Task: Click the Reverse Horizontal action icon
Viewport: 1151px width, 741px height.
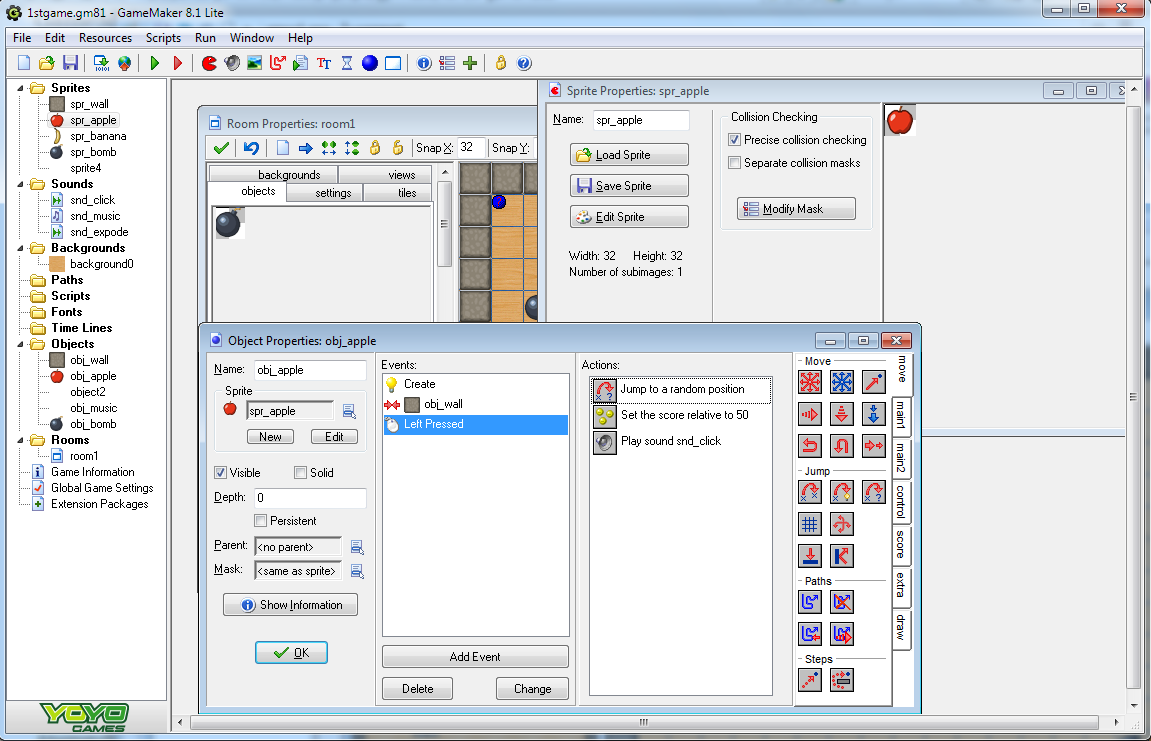Action: (x=810, y=446)
